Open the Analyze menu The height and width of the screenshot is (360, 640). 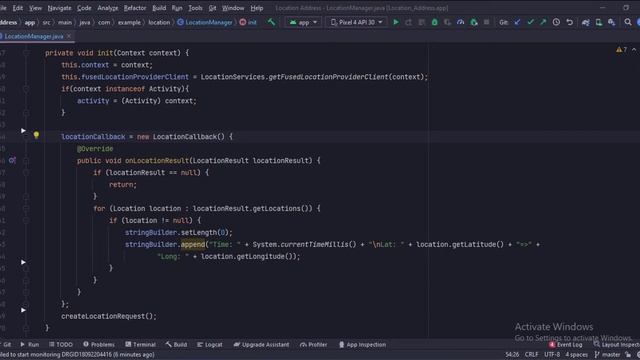107,8
